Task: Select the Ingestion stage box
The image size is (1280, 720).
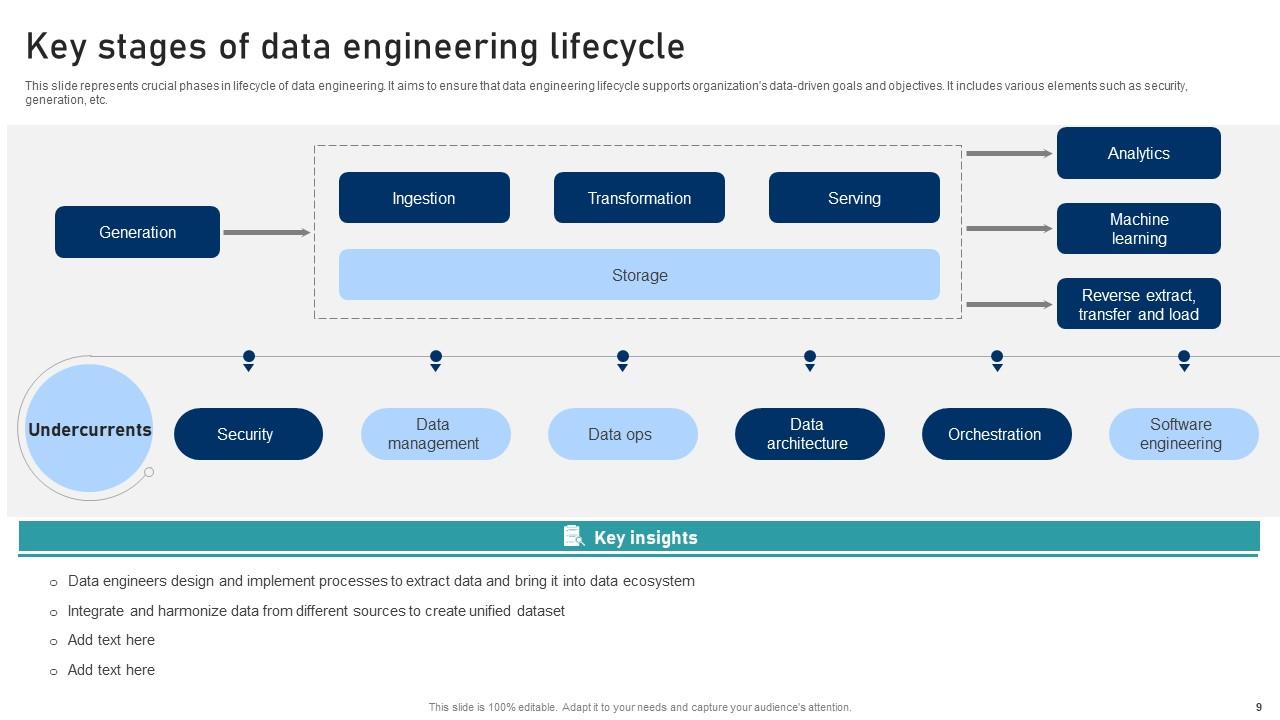Action: tap(424, 197)
